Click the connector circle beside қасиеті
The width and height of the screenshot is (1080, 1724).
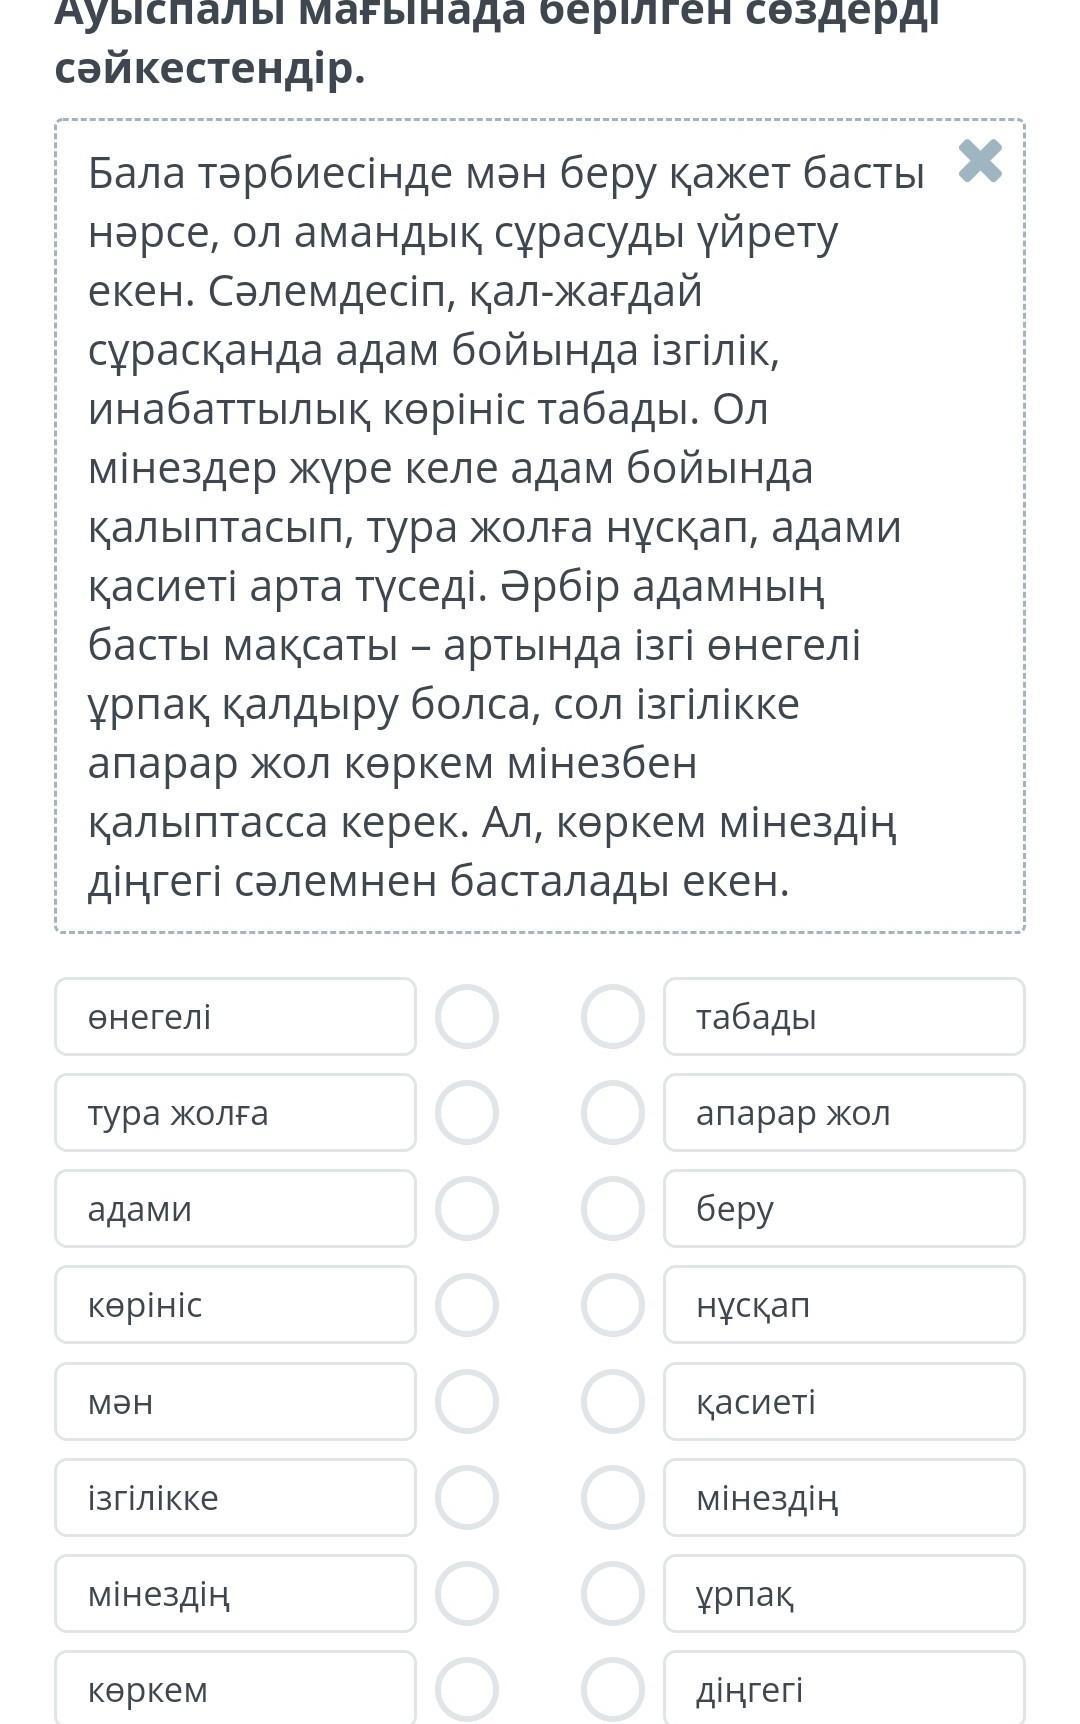pyautogui.click(x=613, y=1401)
